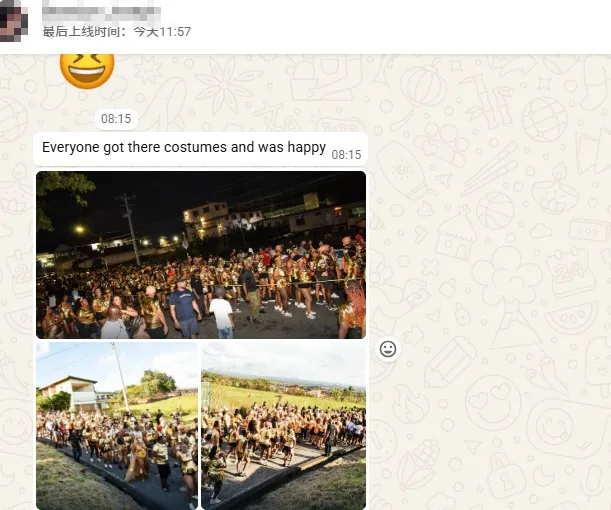This screenshot has height=510, width=611.
Task: Click the word 'happy' in the message
Action: [307, 148]
